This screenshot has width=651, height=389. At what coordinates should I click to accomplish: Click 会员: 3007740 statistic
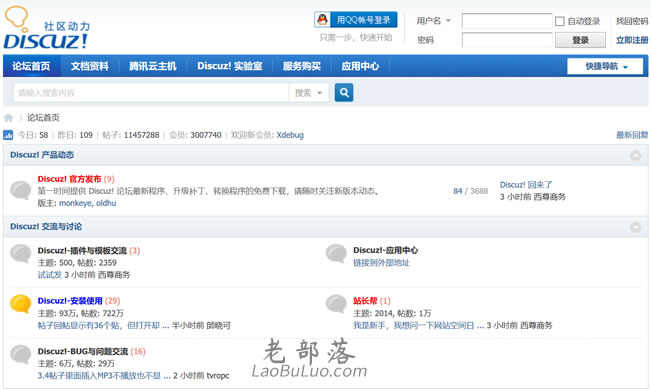[195, 135]
